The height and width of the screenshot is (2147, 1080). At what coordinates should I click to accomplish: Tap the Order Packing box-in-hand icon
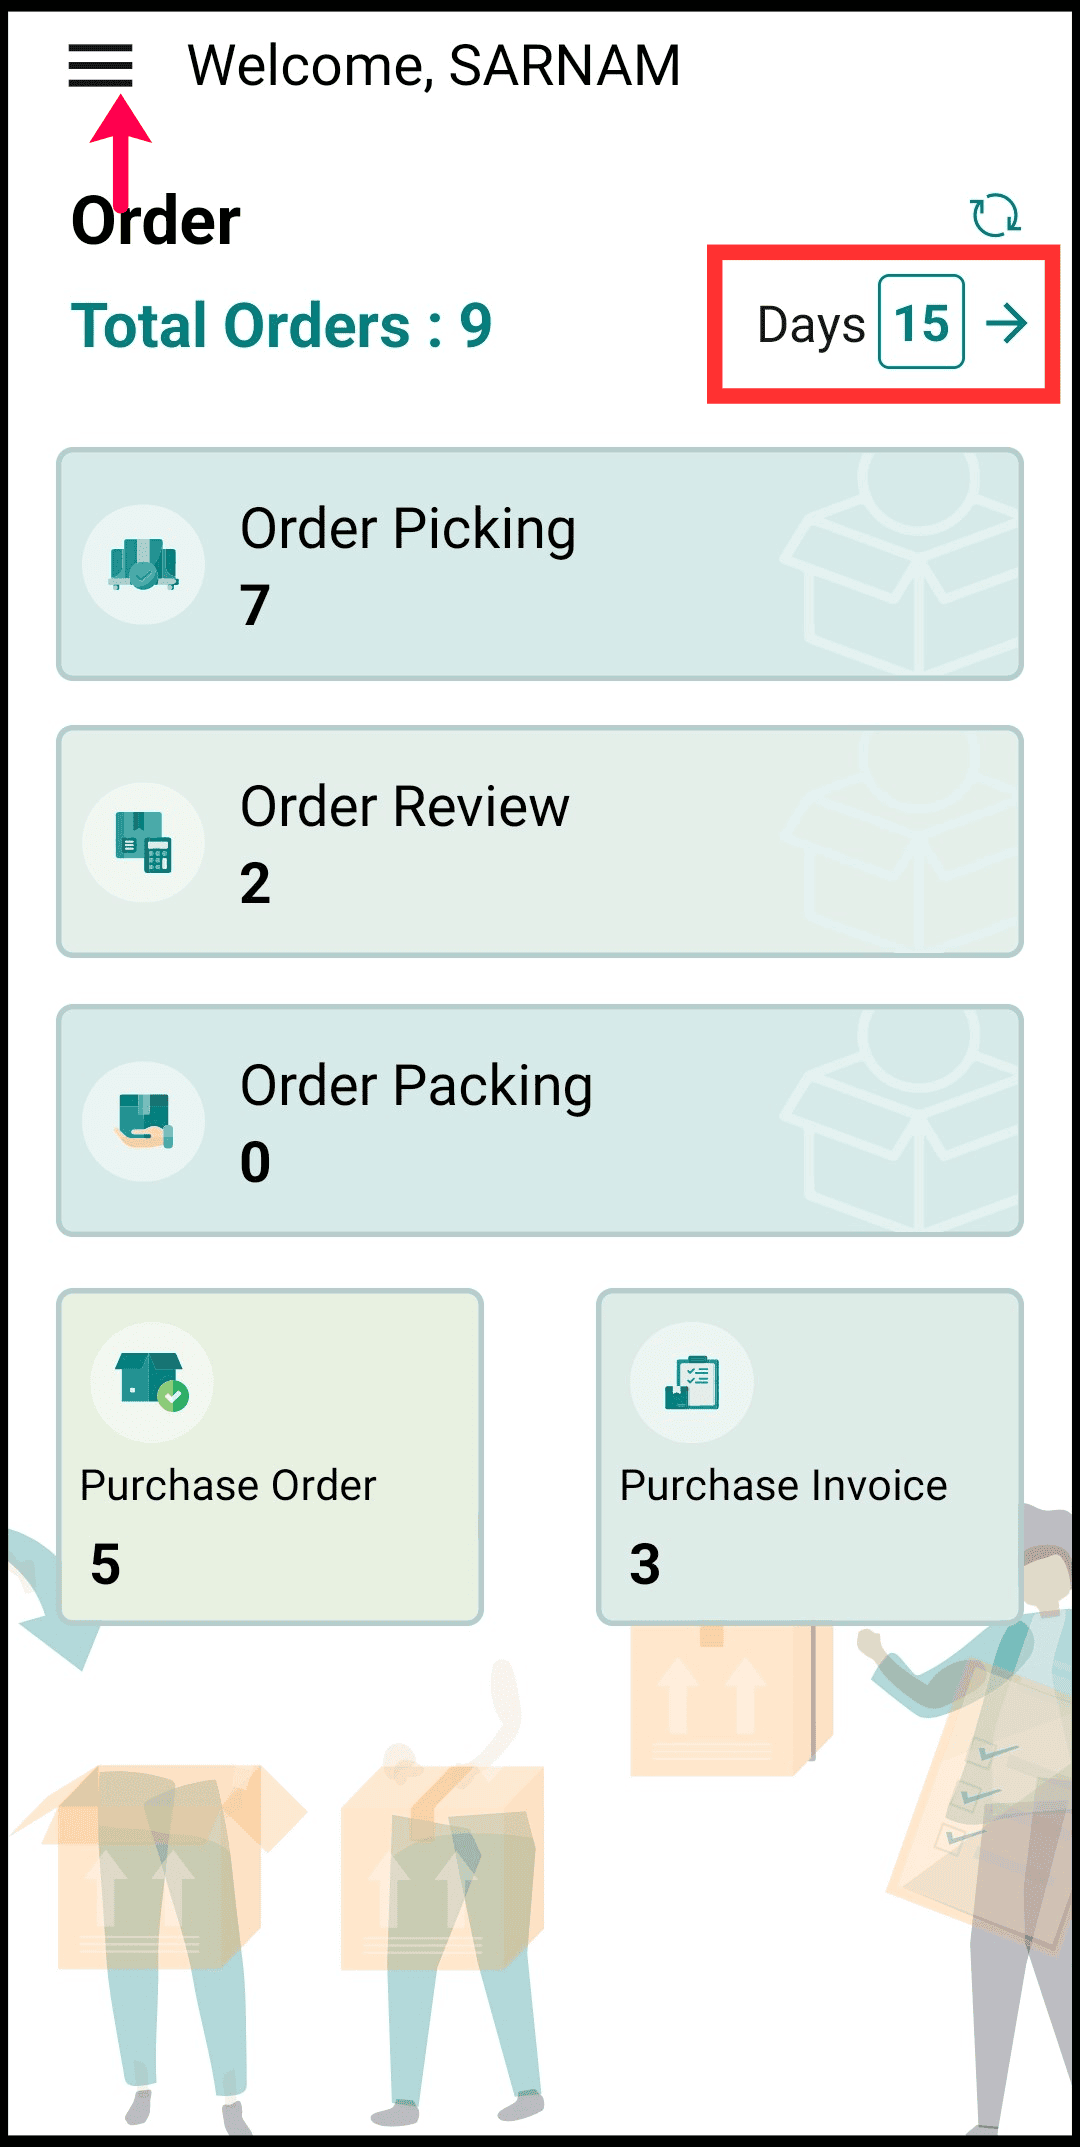pyautogui.click(x=144, y=1121)
